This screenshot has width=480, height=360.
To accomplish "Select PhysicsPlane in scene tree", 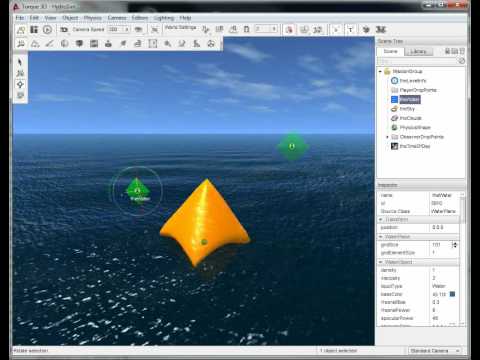I will click(415, 127).
